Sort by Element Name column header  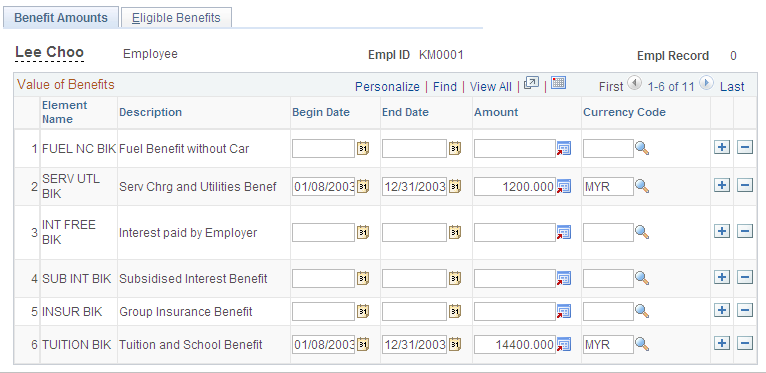[64, 112]
